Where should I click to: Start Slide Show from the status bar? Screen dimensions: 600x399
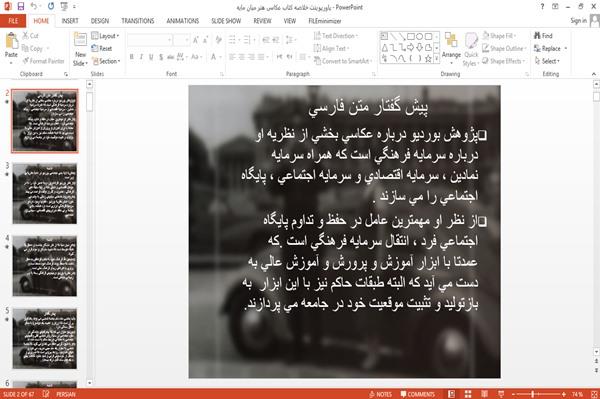click(x=501, y=394)
